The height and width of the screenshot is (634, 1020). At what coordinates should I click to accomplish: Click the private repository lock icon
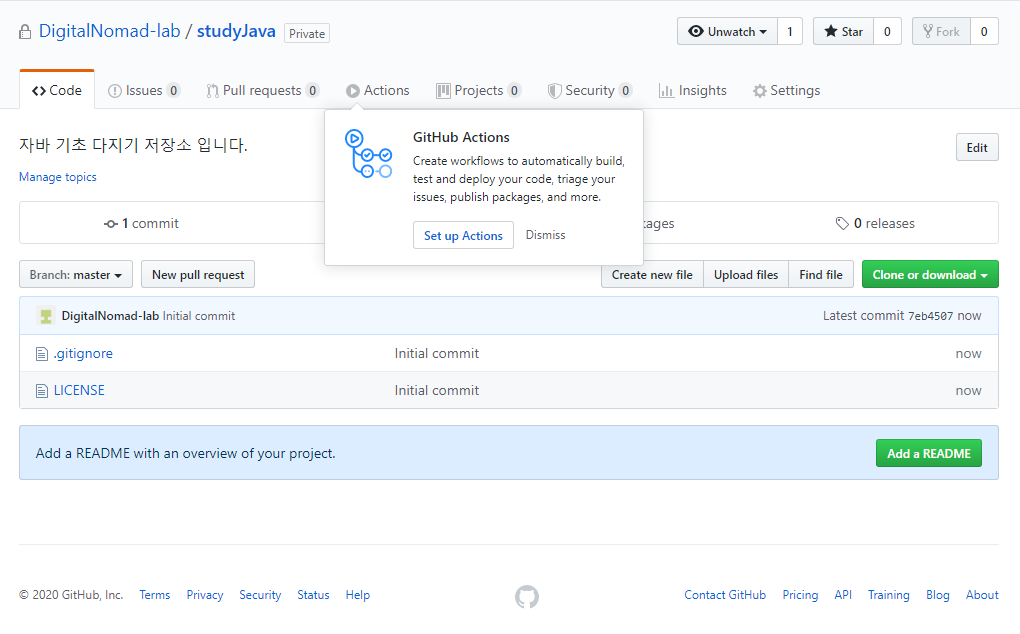click(x=25, y=32)
